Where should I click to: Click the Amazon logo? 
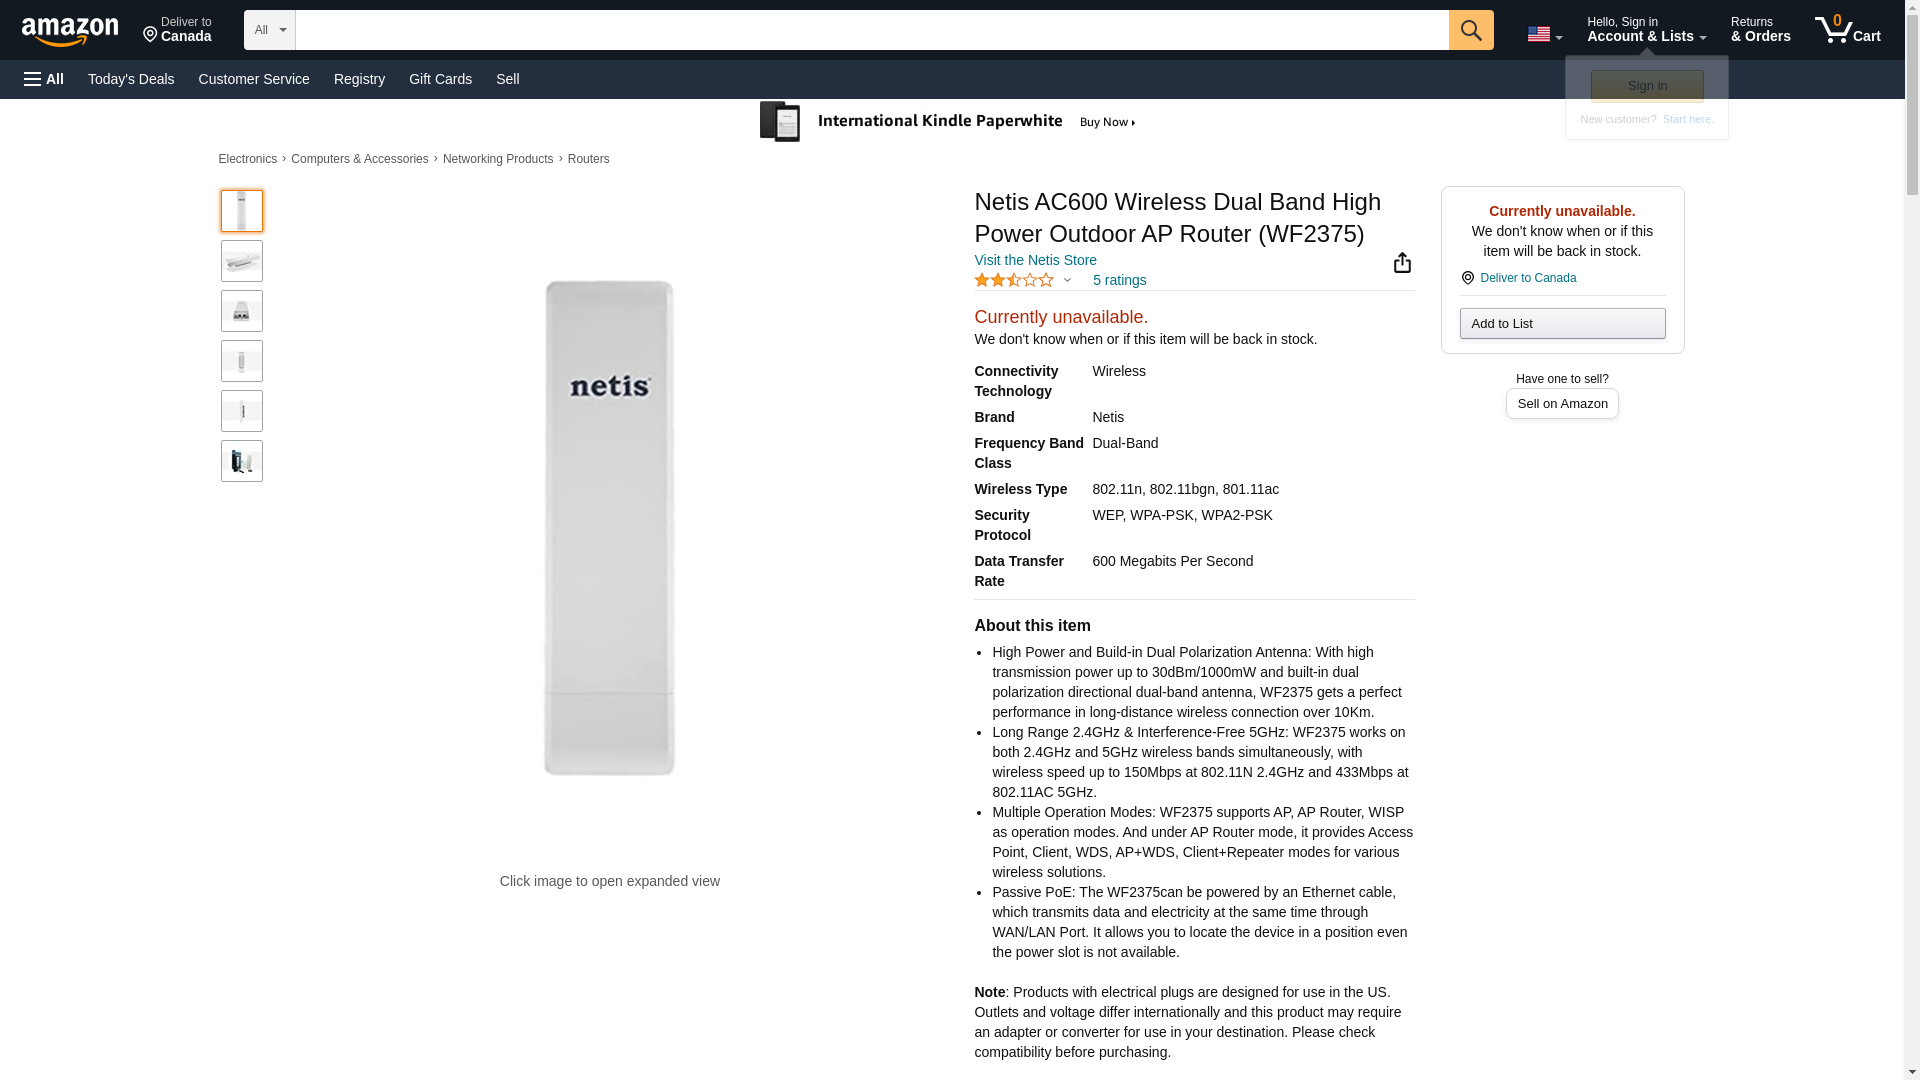[x=70, y=31]
